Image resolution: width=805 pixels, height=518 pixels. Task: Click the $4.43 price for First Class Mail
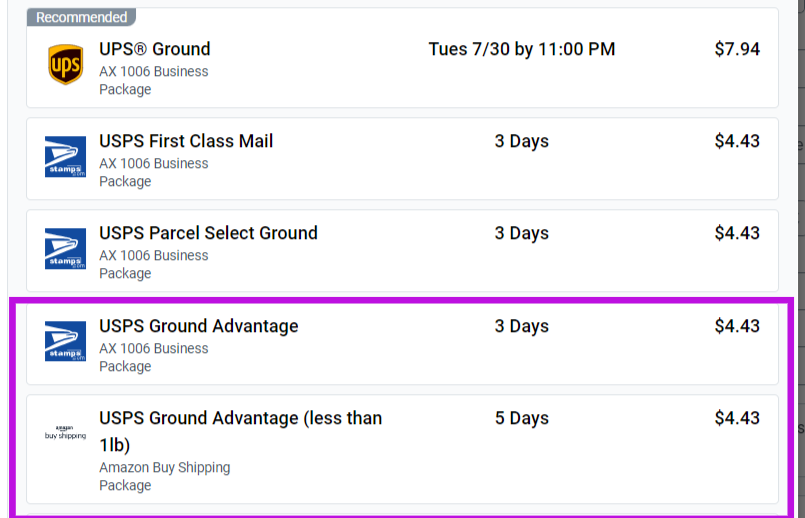(x=737, y=141)
